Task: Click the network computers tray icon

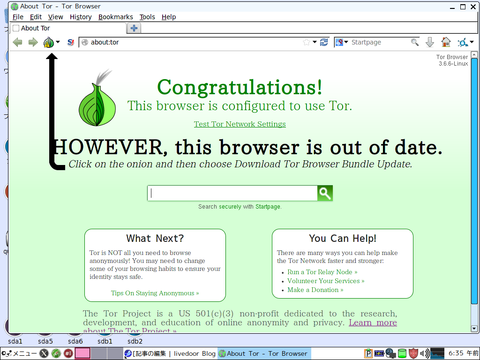Action: tap(391, 353)
